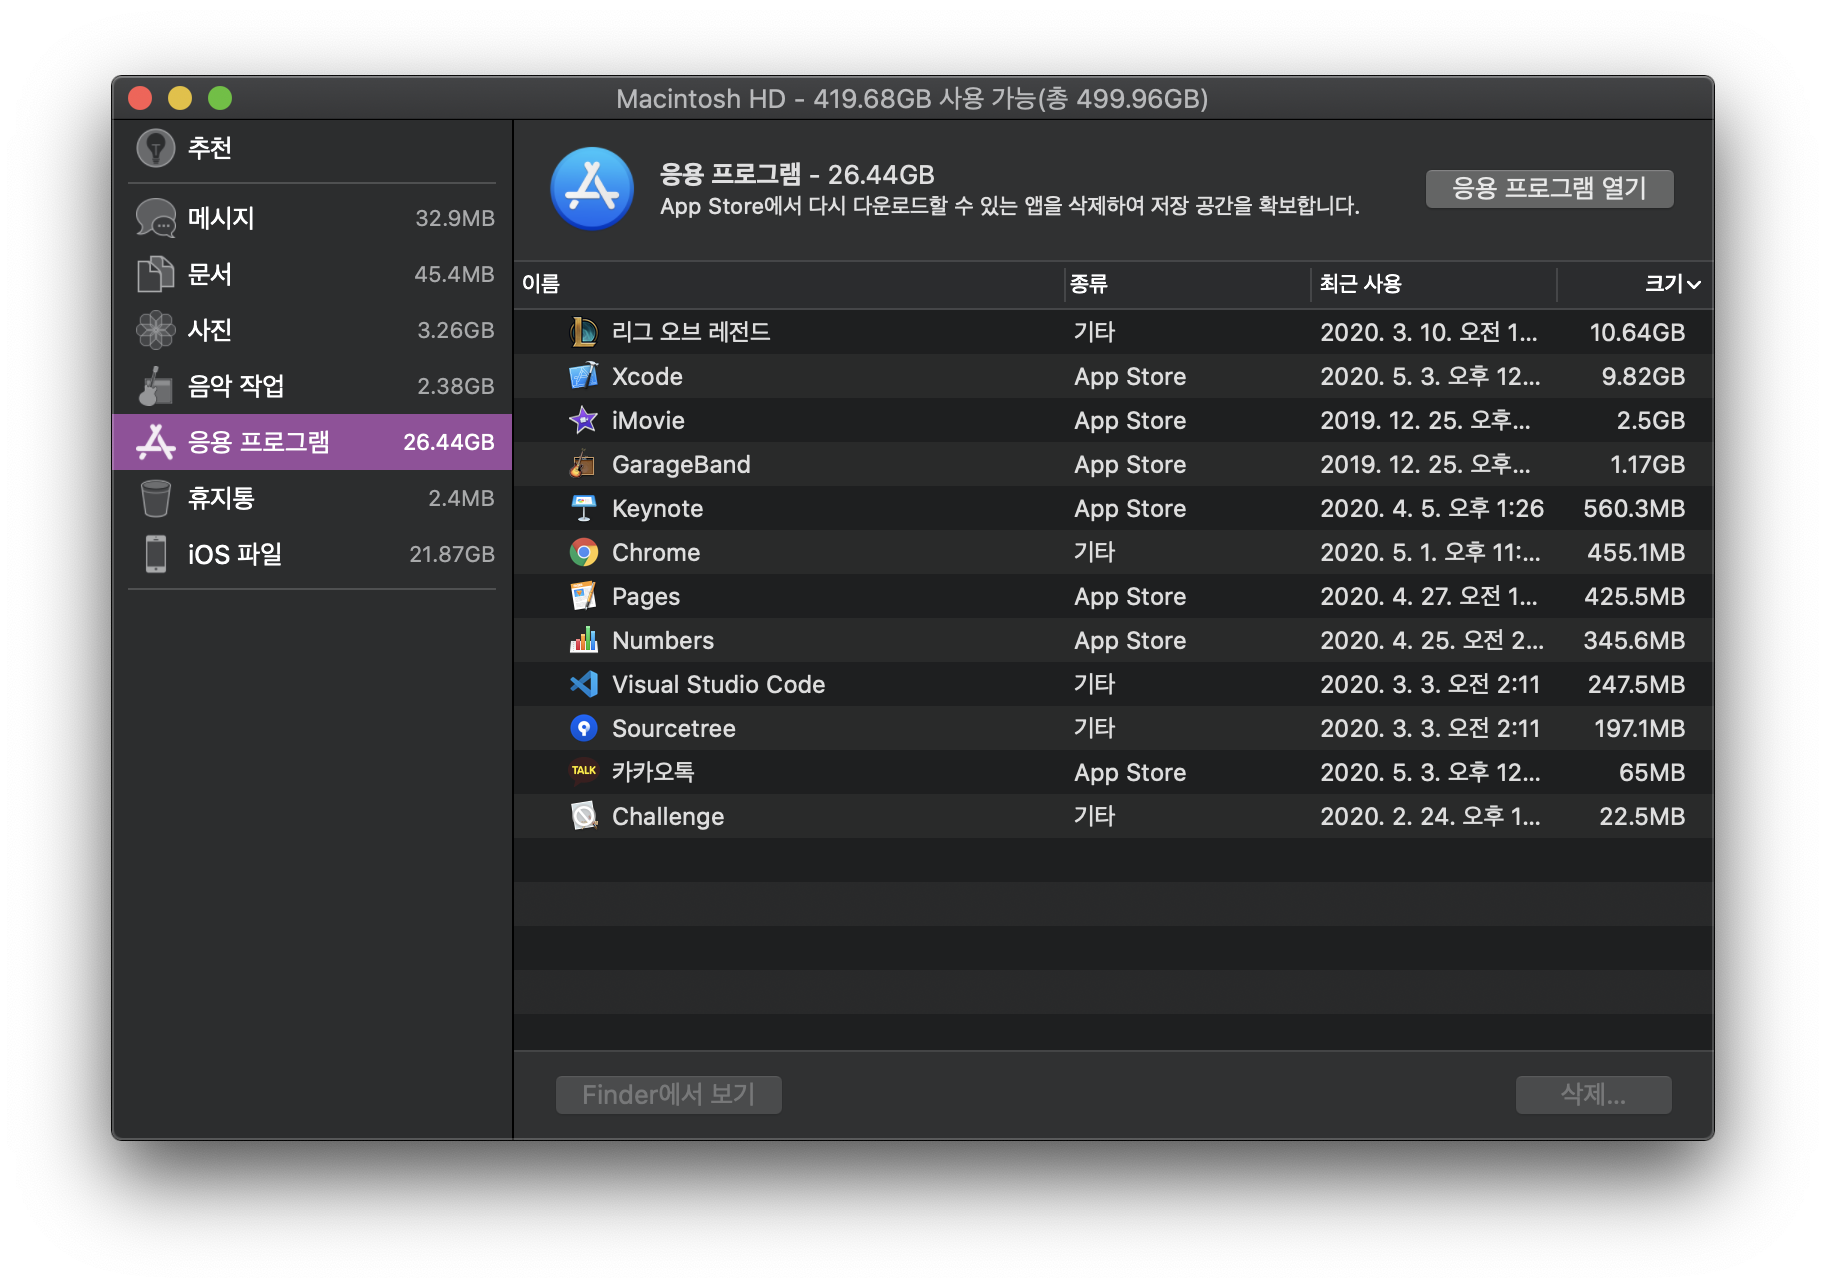The image size is (1826, 1288).
Task: Click the large App Store header icon
Action: coord(592,188)
